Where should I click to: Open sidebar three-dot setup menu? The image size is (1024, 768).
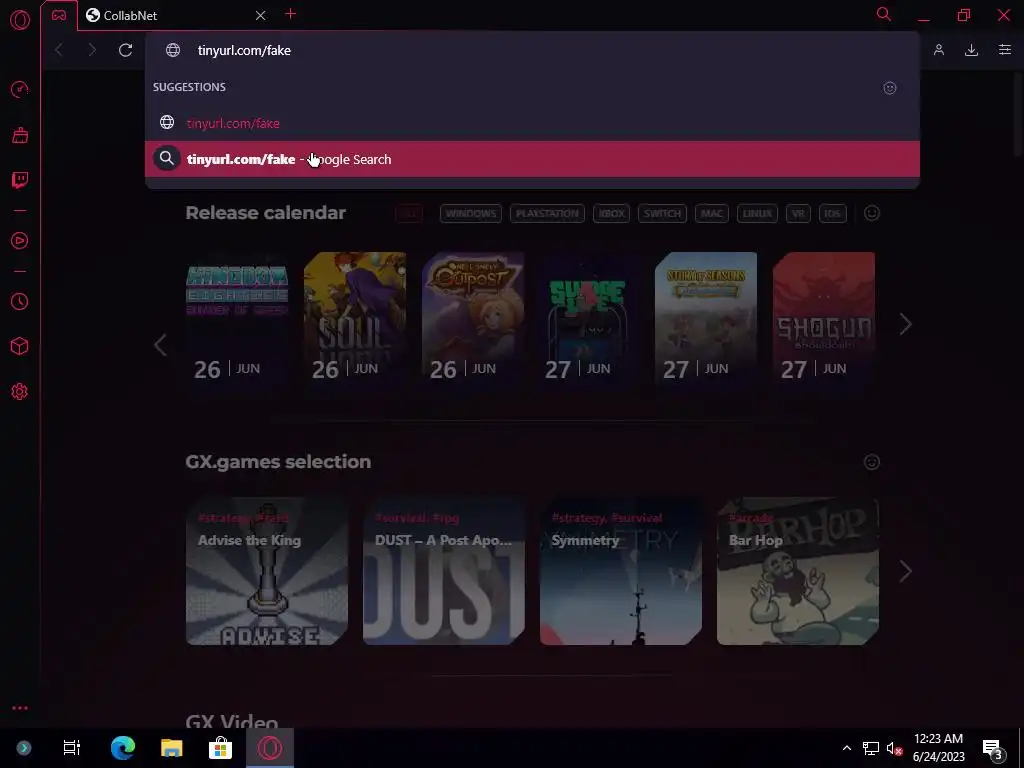20,708
